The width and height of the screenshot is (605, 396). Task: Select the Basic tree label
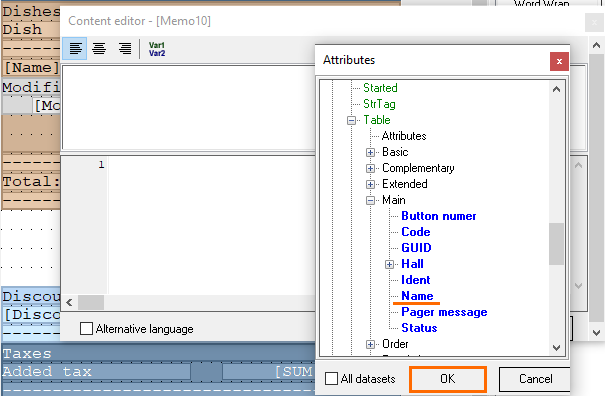click(x=395, y=152)
